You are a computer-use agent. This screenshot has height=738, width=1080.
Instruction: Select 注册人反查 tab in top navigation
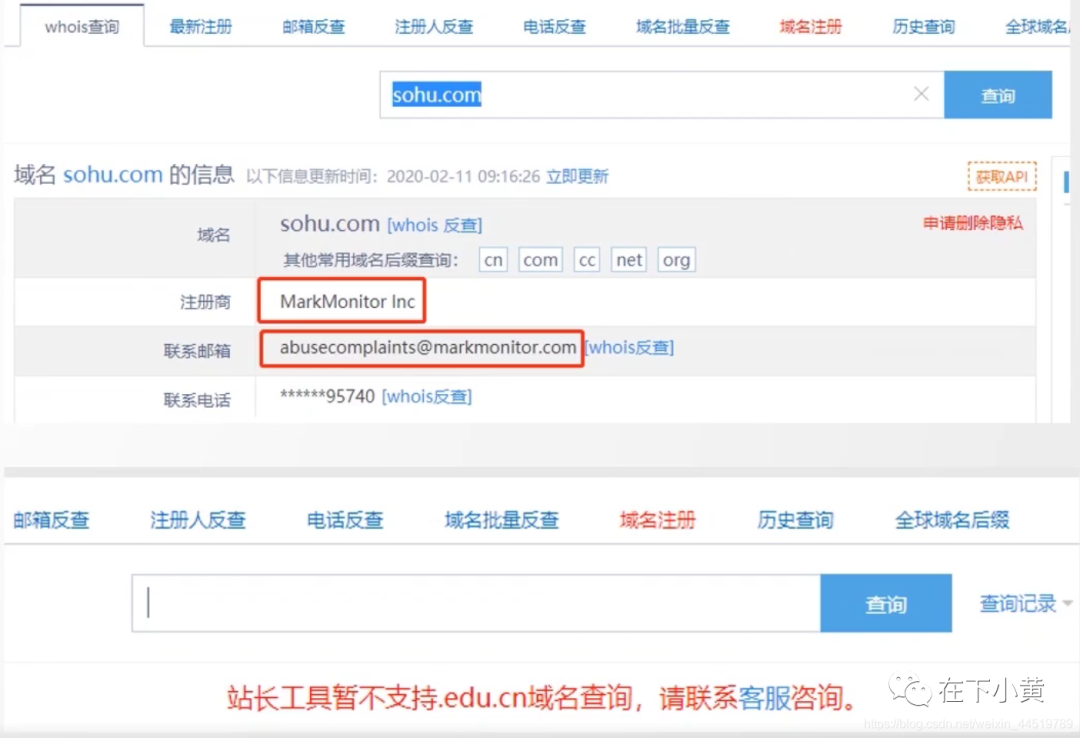pyautogui.click(x=434, y=27)
